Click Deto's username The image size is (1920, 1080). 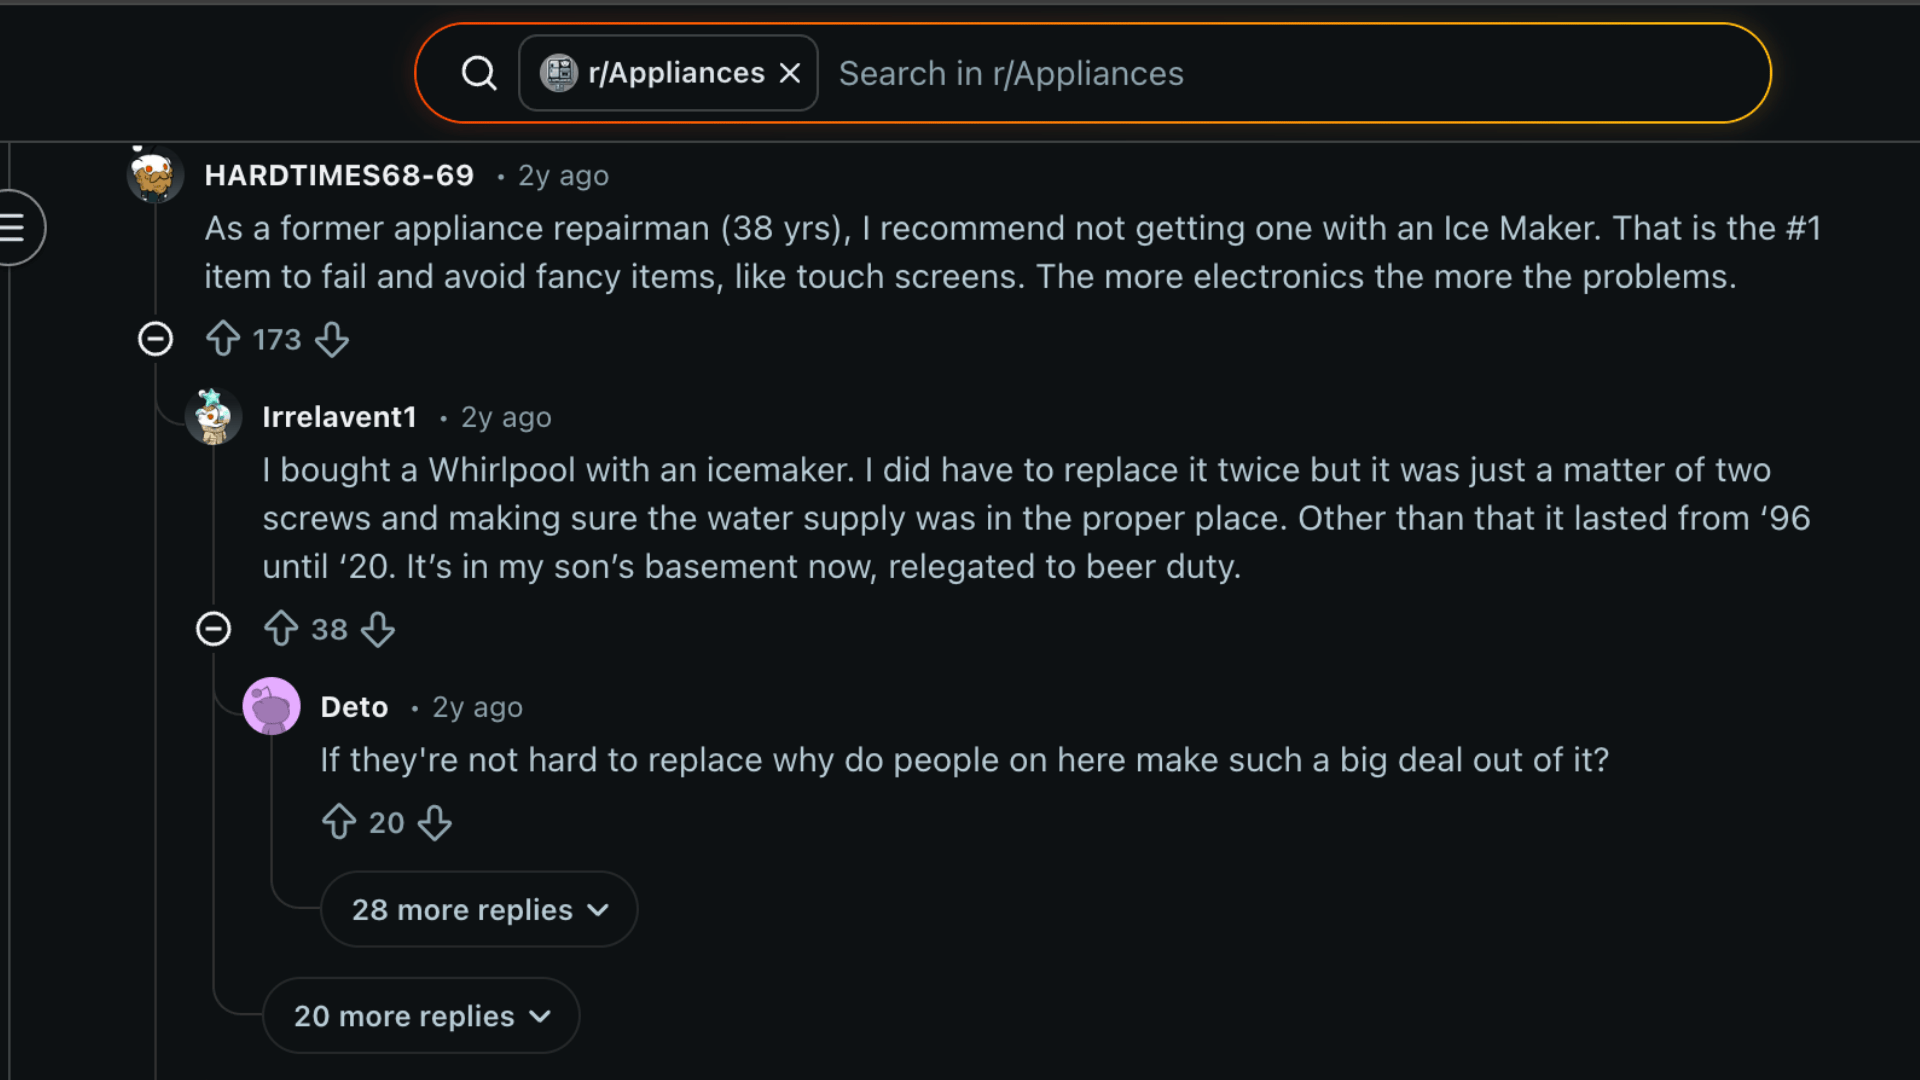(353, 706)
